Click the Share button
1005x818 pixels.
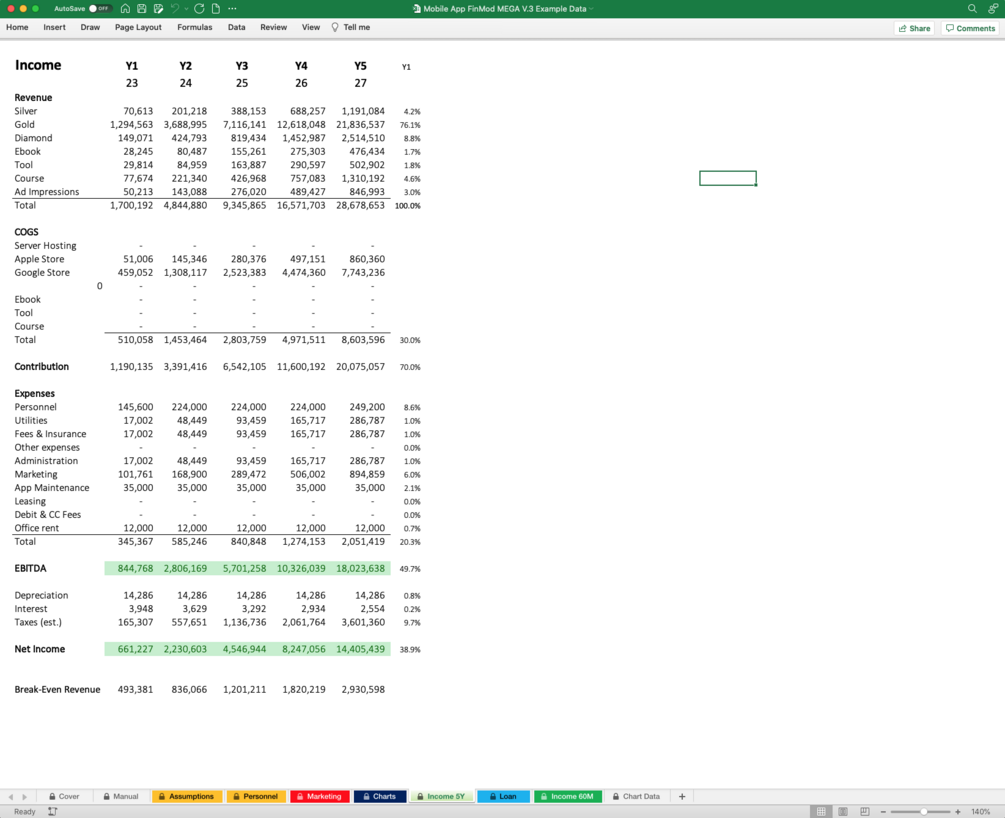click(915, 28)
